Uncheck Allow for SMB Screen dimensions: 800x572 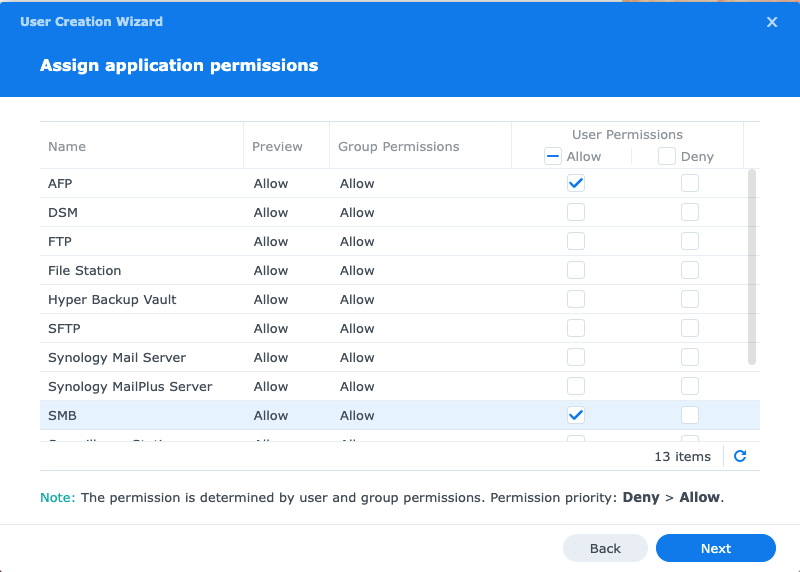tap(576, 415)
